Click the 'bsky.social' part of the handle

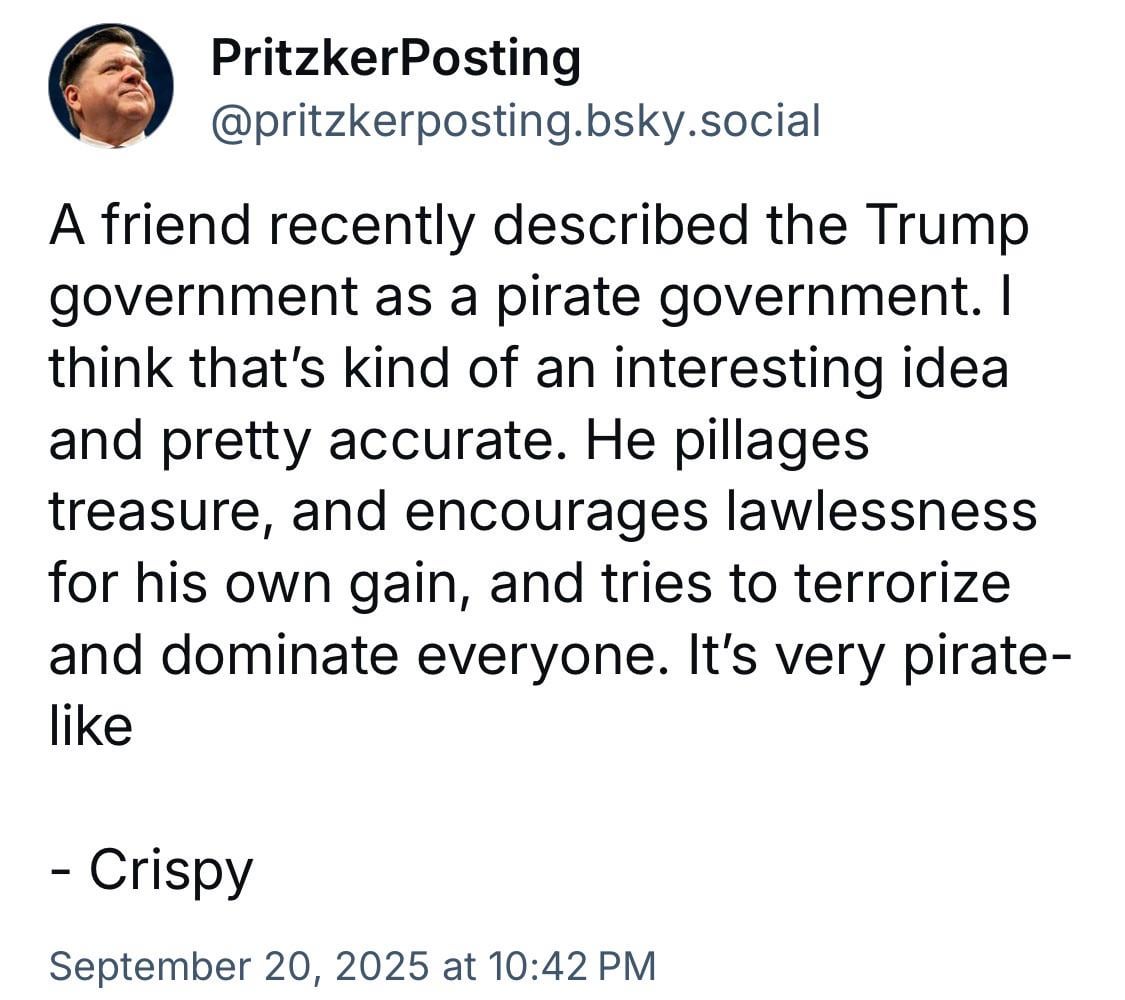pyautogui.click(x=703, y=121)
